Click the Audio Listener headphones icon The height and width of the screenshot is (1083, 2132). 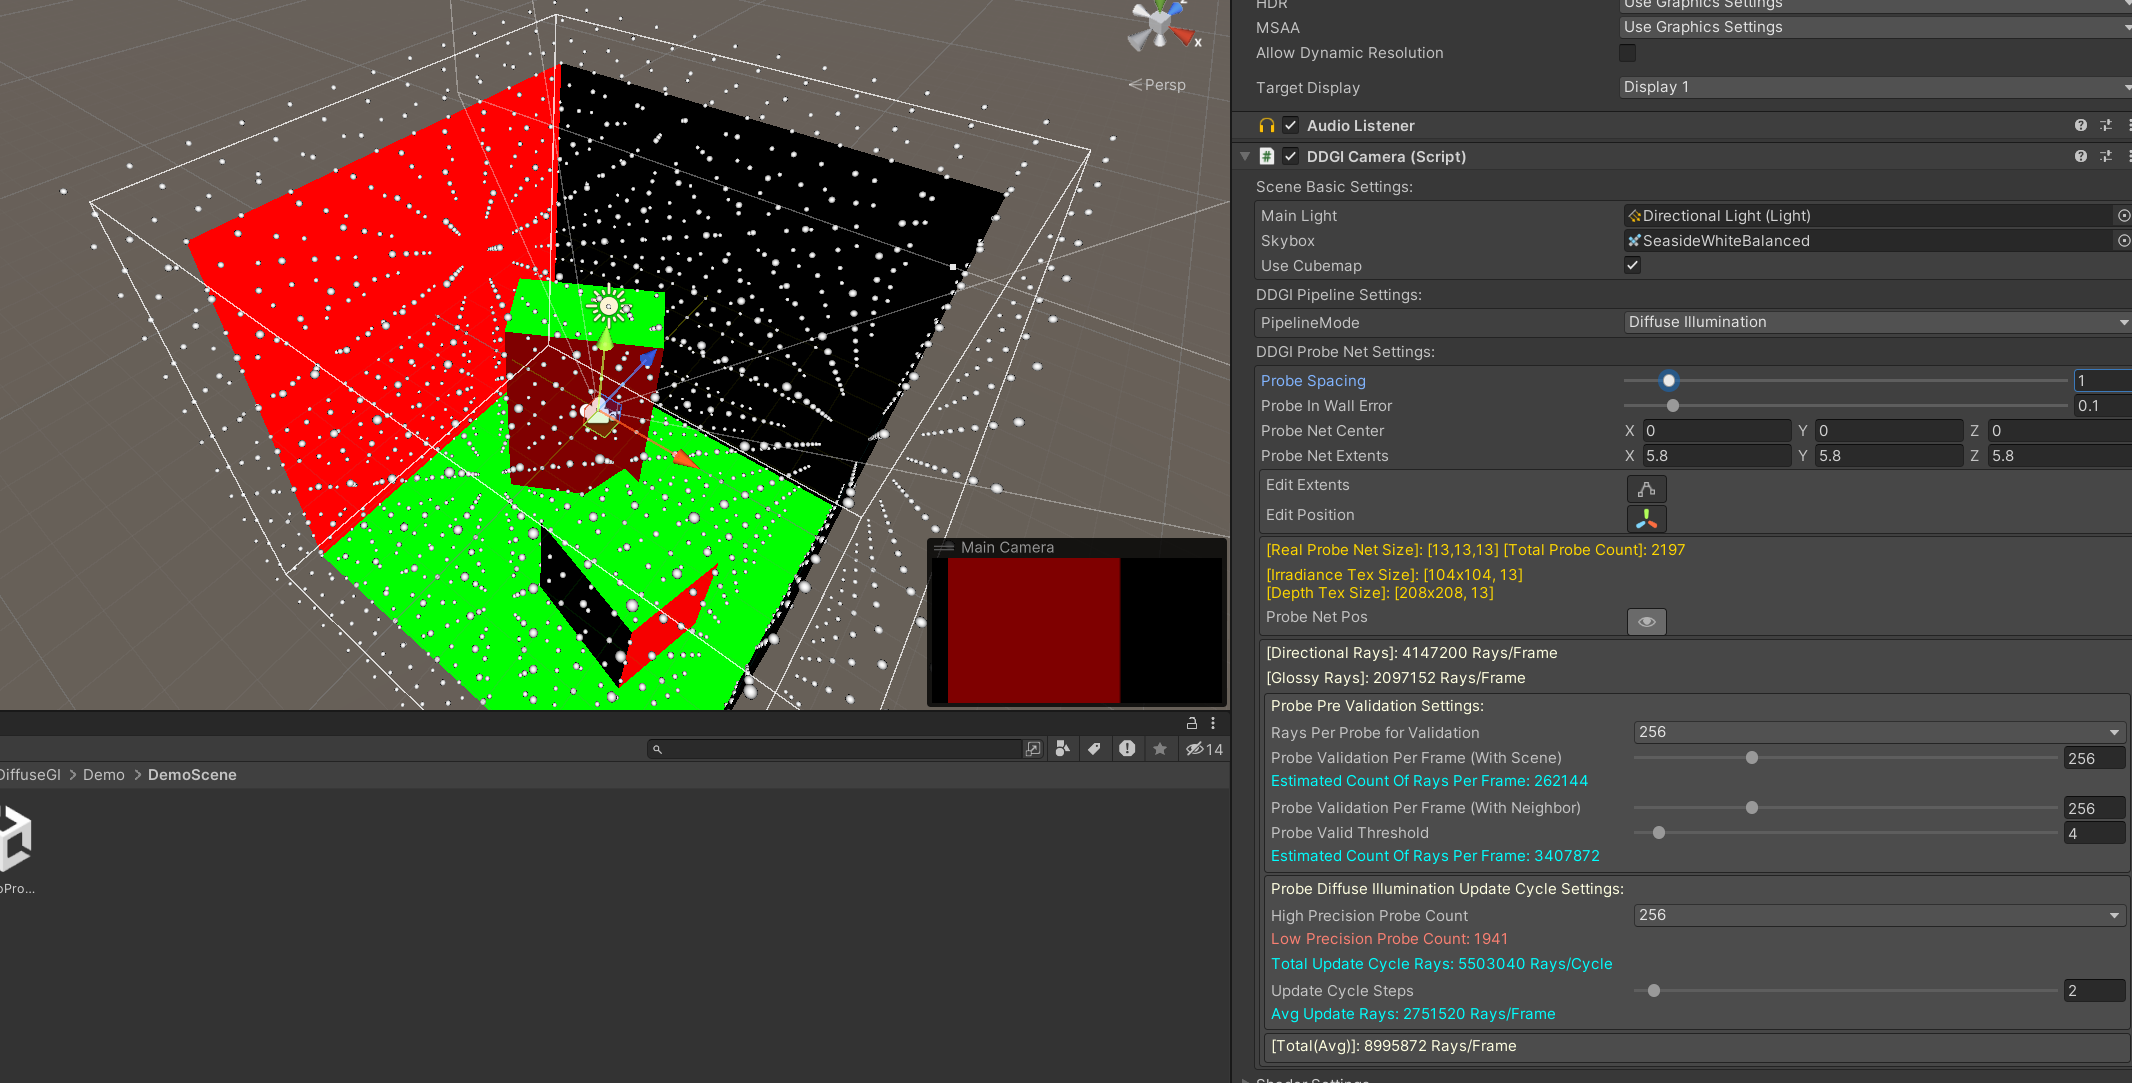[1267, 125]
